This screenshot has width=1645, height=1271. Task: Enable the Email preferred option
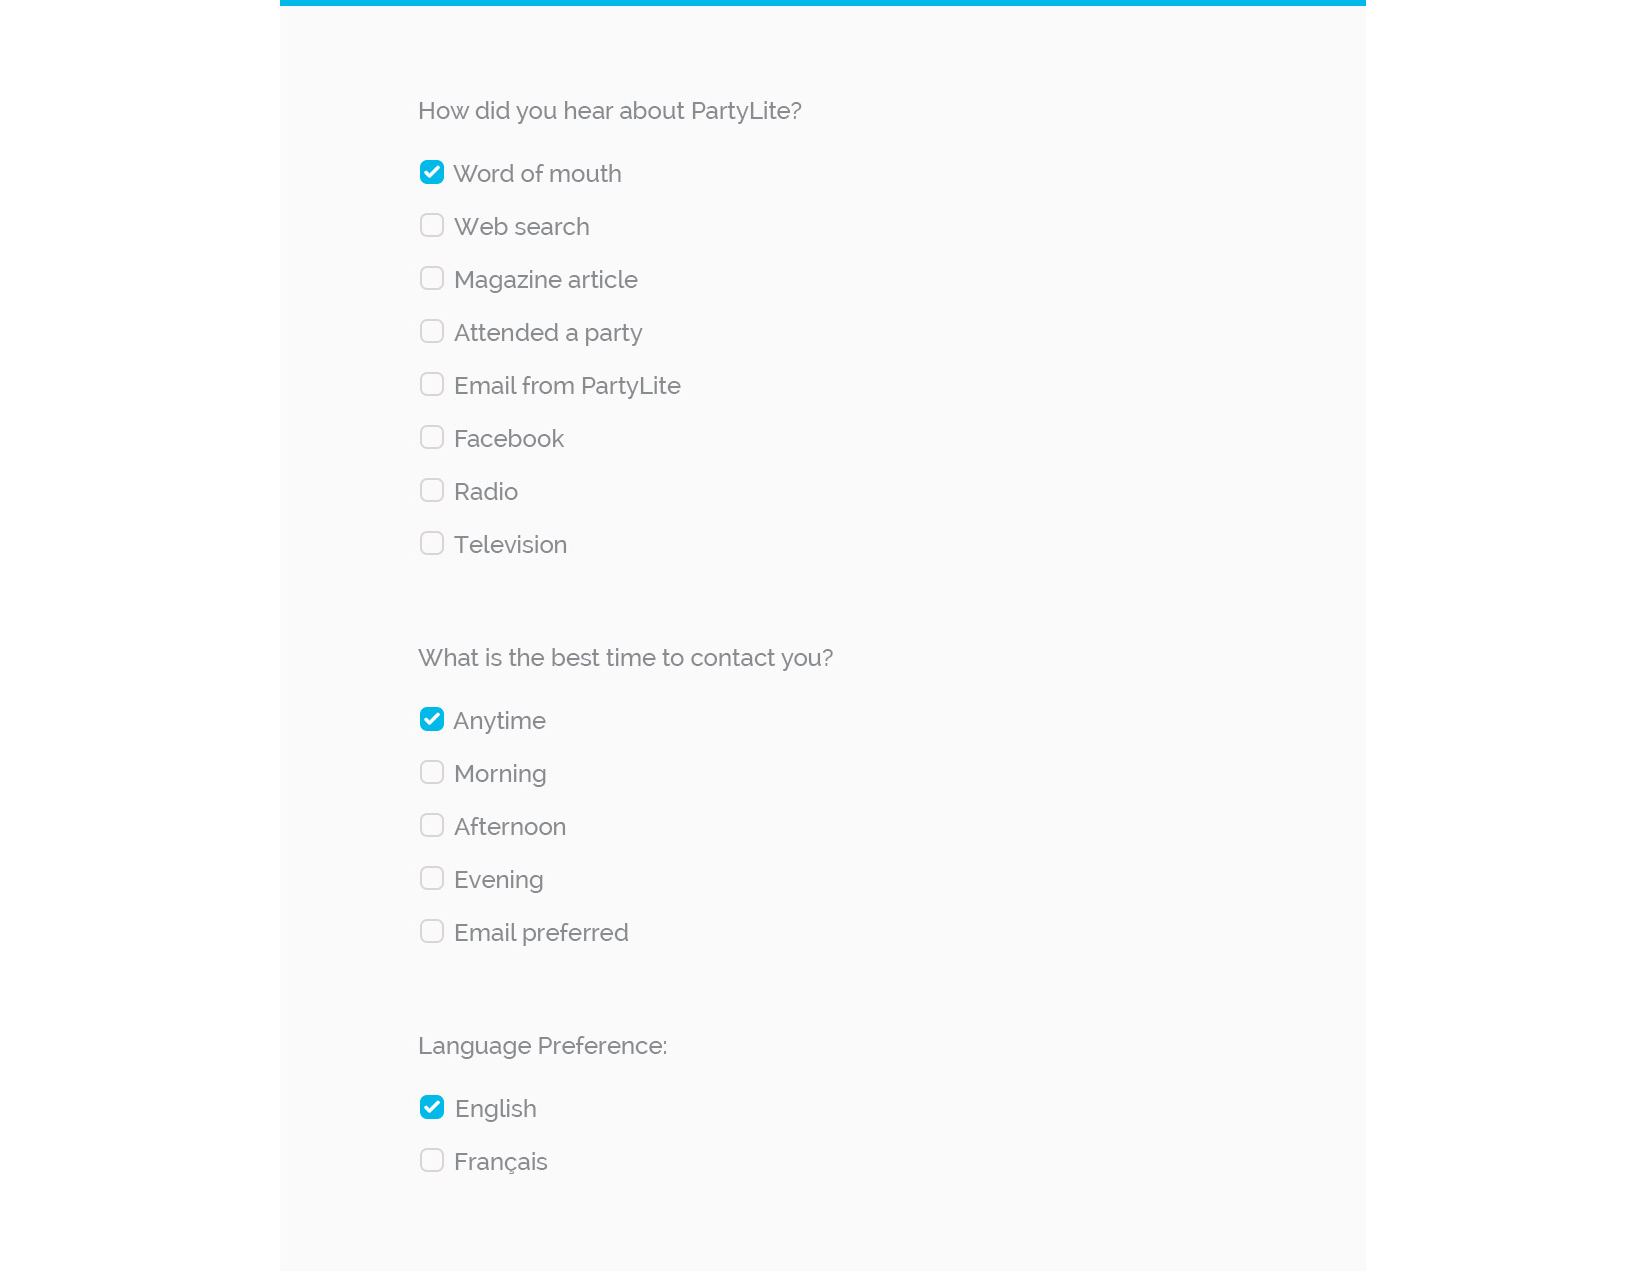pyautogui.click(x=432, y=932)
